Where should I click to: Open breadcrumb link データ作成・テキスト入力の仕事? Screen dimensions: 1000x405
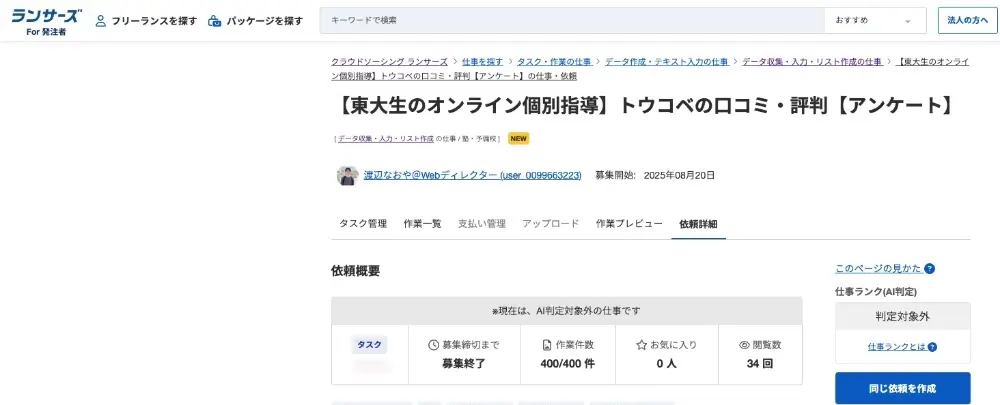(x=666, y=62)
